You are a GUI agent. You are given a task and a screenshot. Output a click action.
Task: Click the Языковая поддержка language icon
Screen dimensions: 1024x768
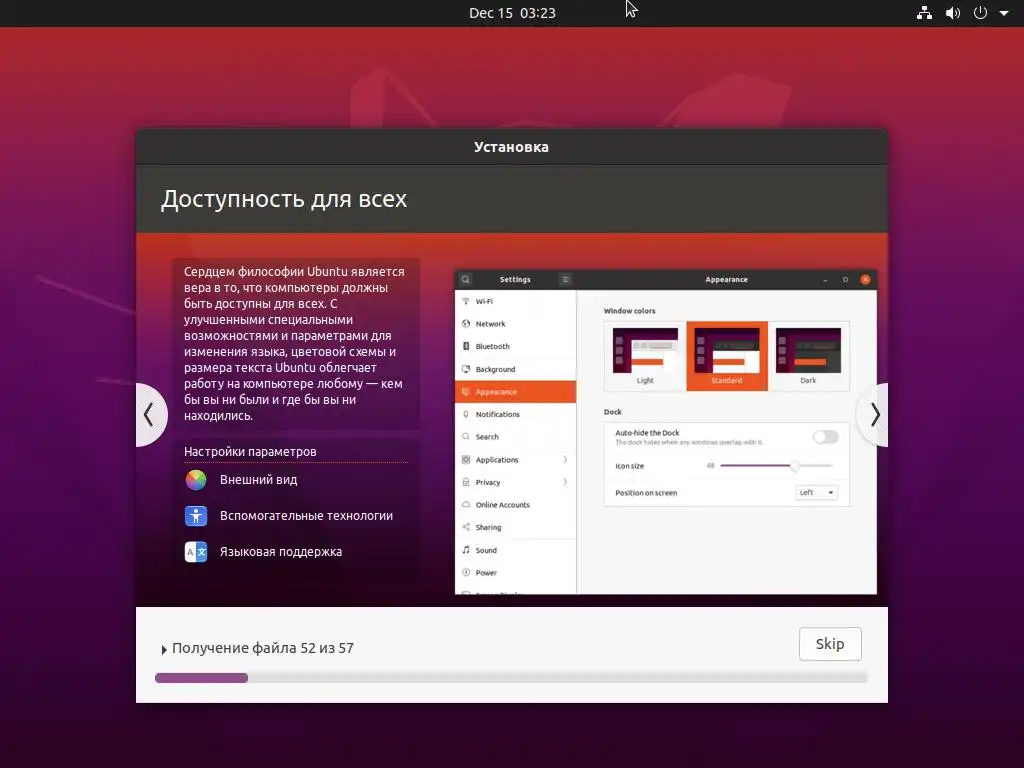pos(196,552)
